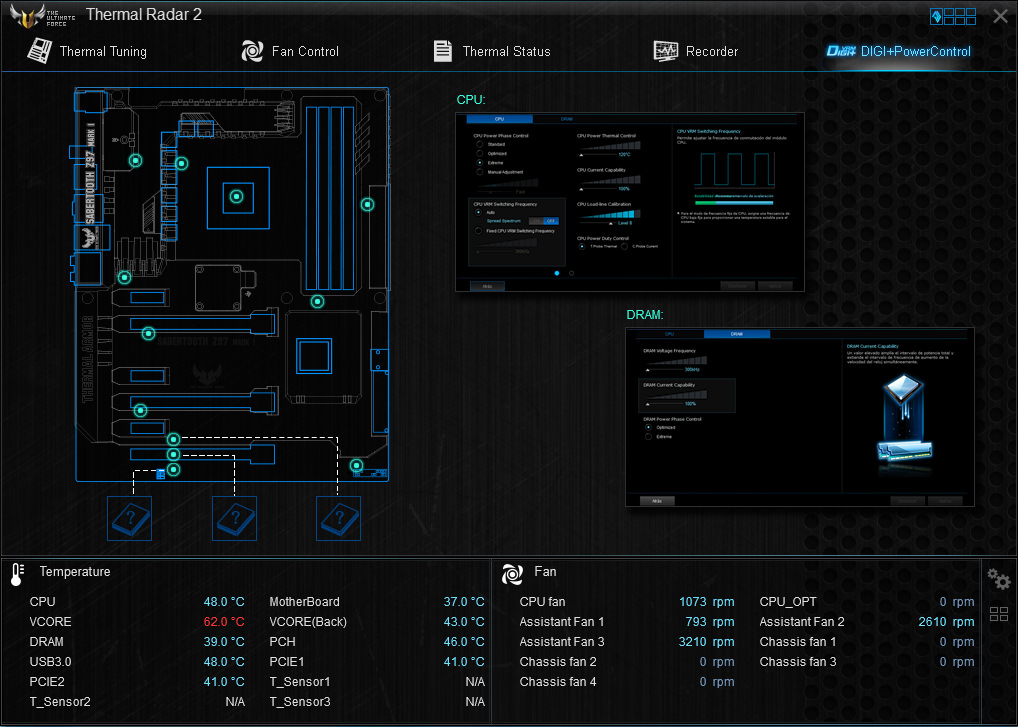Select the Chassis fan 1 label
The image size is (1018, 727).
coord(798,642)
